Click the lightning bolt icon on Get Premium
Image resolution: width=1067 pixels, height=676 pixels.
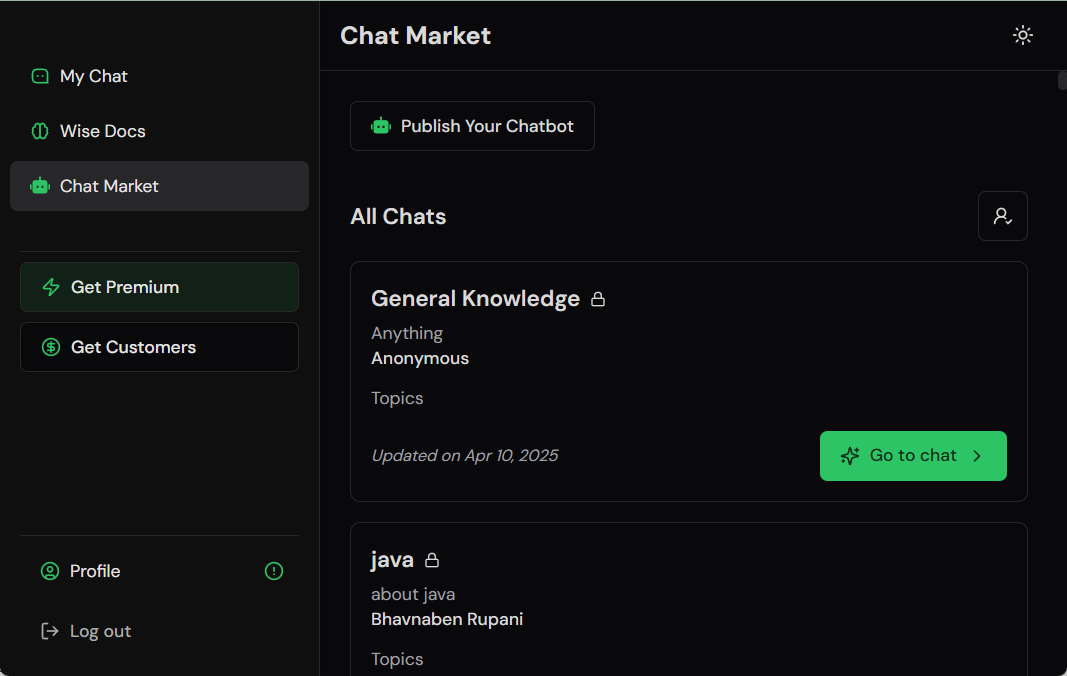[51, 287]
